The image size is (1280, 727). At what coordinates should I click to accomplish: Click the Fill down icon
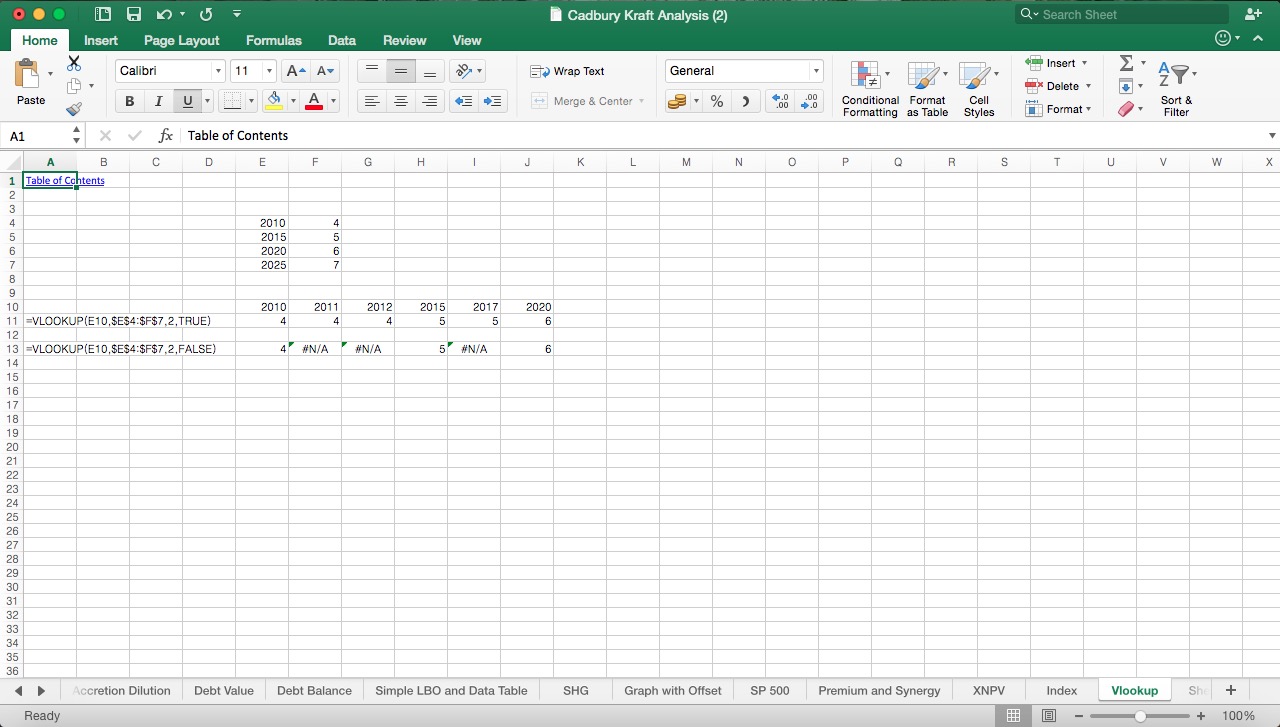pyautogui.click(x=1126, y=86)
